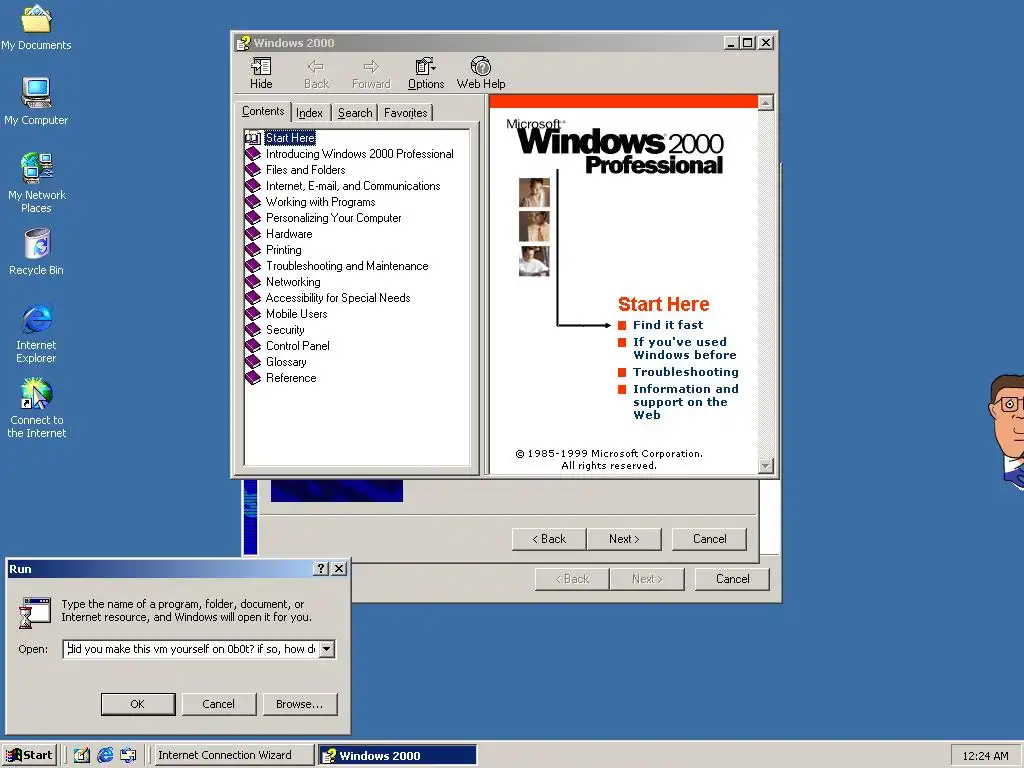Click the book icon beside Hardware
Screen dimensions: 1024x768
tap(253, 234)
